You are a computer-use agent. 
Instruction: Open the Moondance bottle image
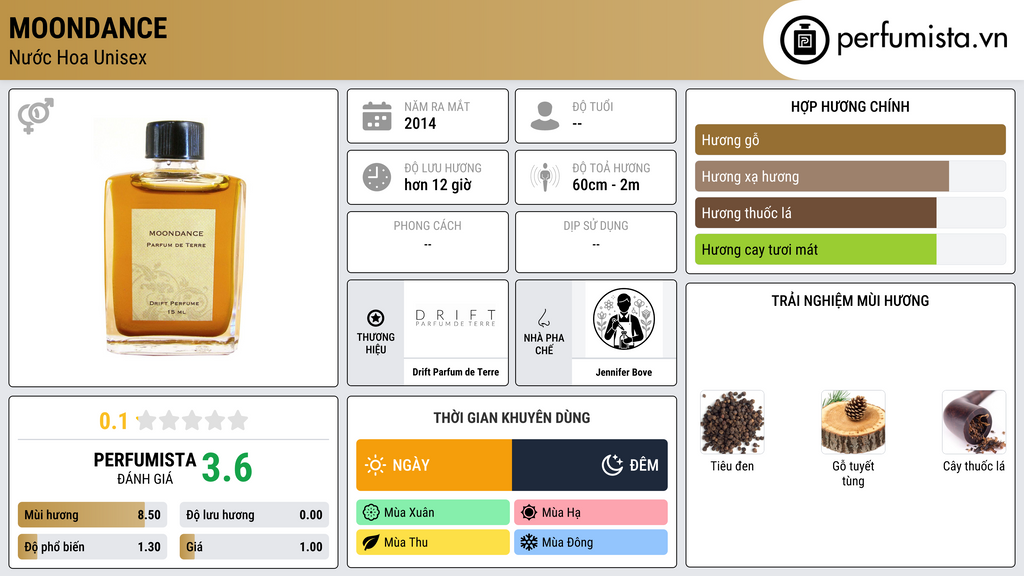175,238
